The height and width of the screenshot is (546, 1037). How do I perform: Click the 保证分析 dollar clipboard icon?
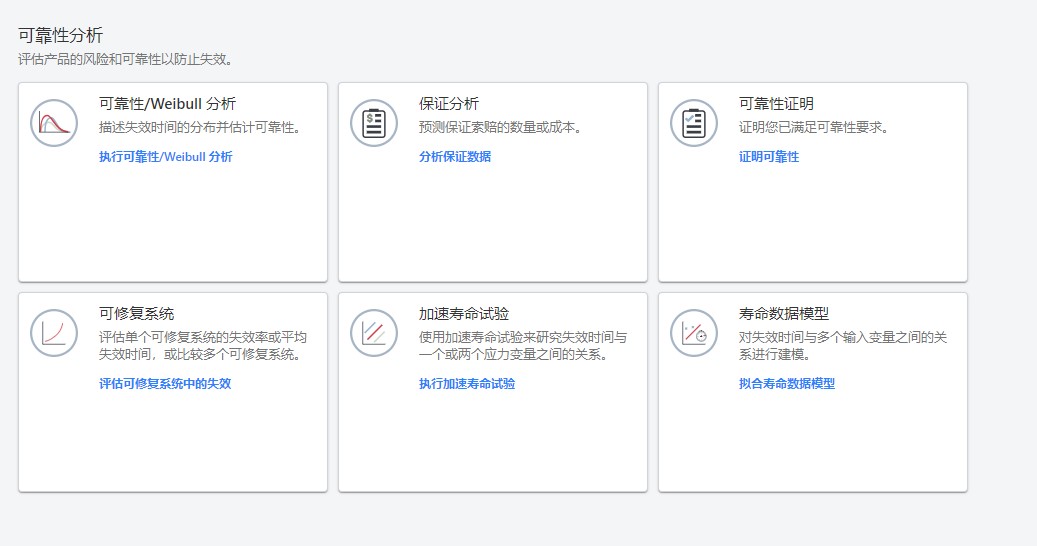point(374,123)
